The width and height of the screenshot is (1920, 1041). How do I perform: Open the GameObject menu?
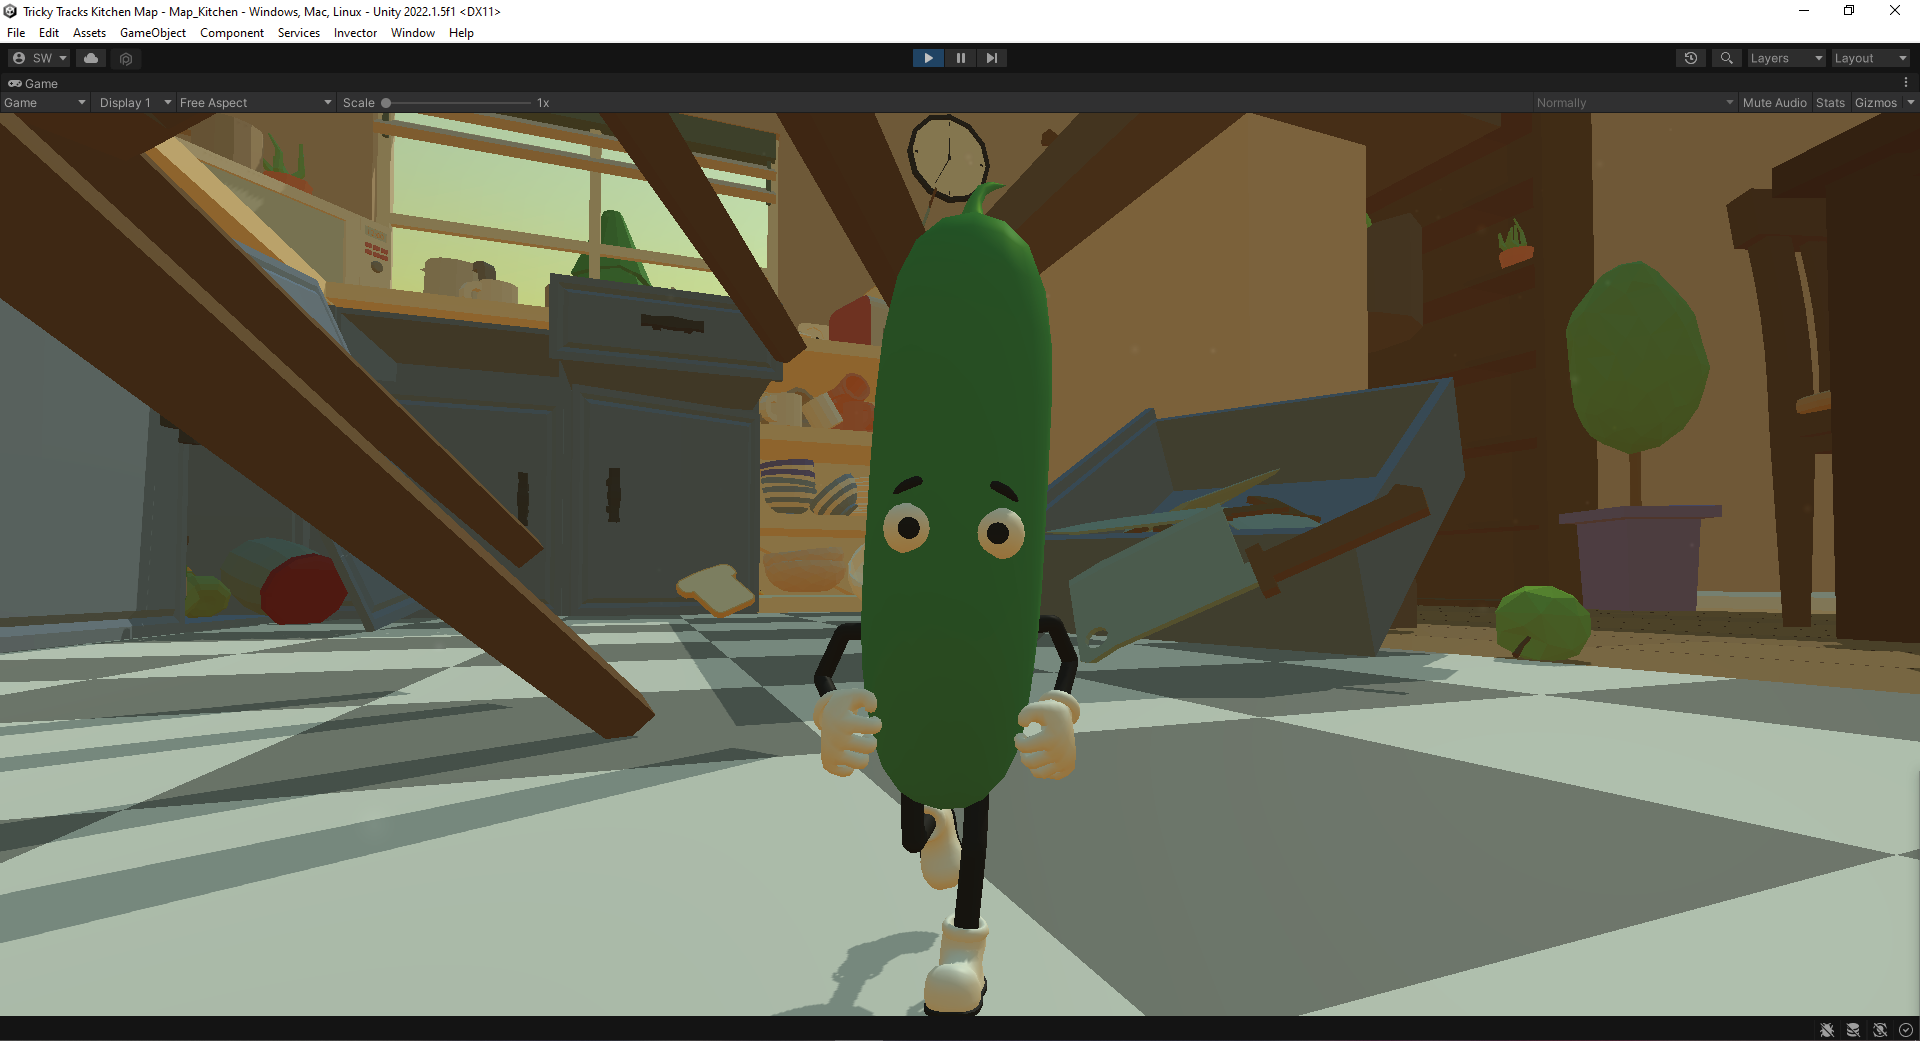tap(153, 33)
